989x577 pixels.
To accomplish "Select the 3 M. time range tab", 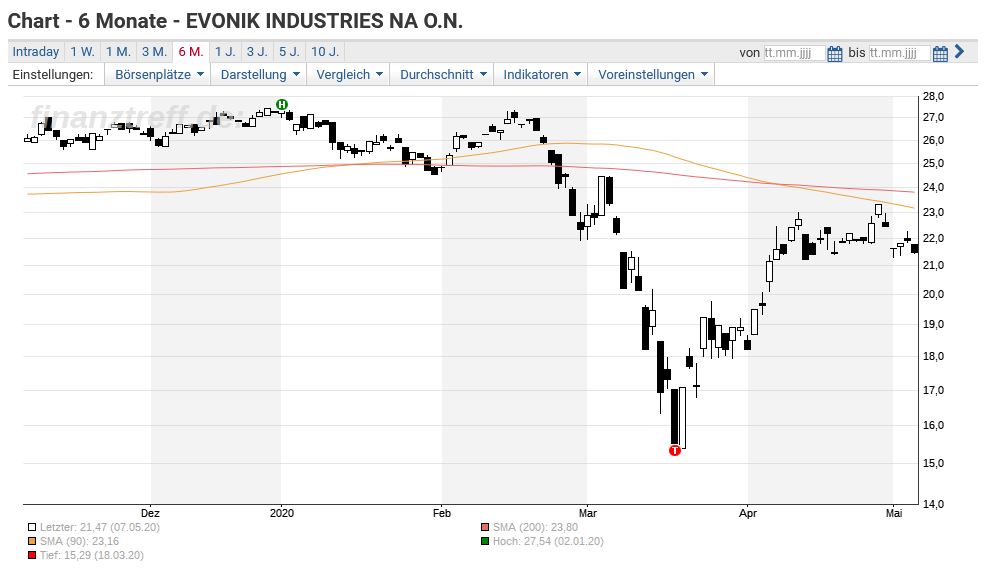I will click(154, 52).
